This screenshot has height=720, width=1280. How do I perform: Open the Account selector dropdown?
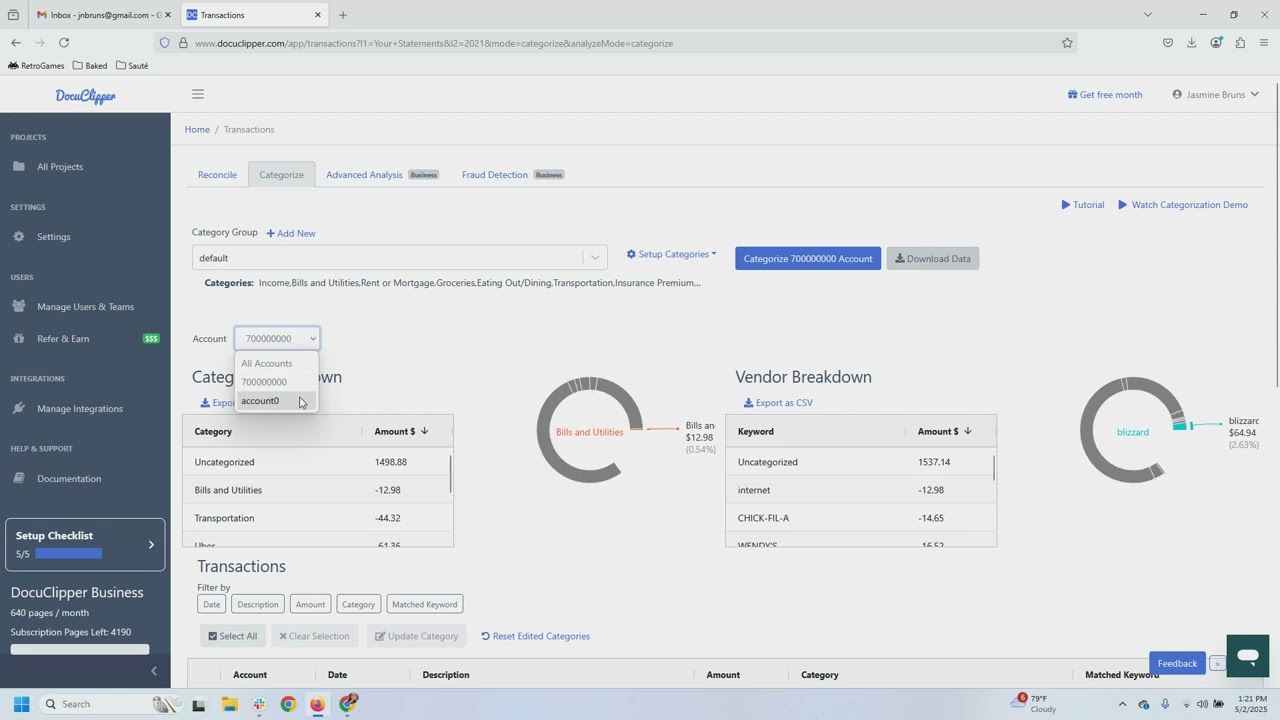click(277, 339)
